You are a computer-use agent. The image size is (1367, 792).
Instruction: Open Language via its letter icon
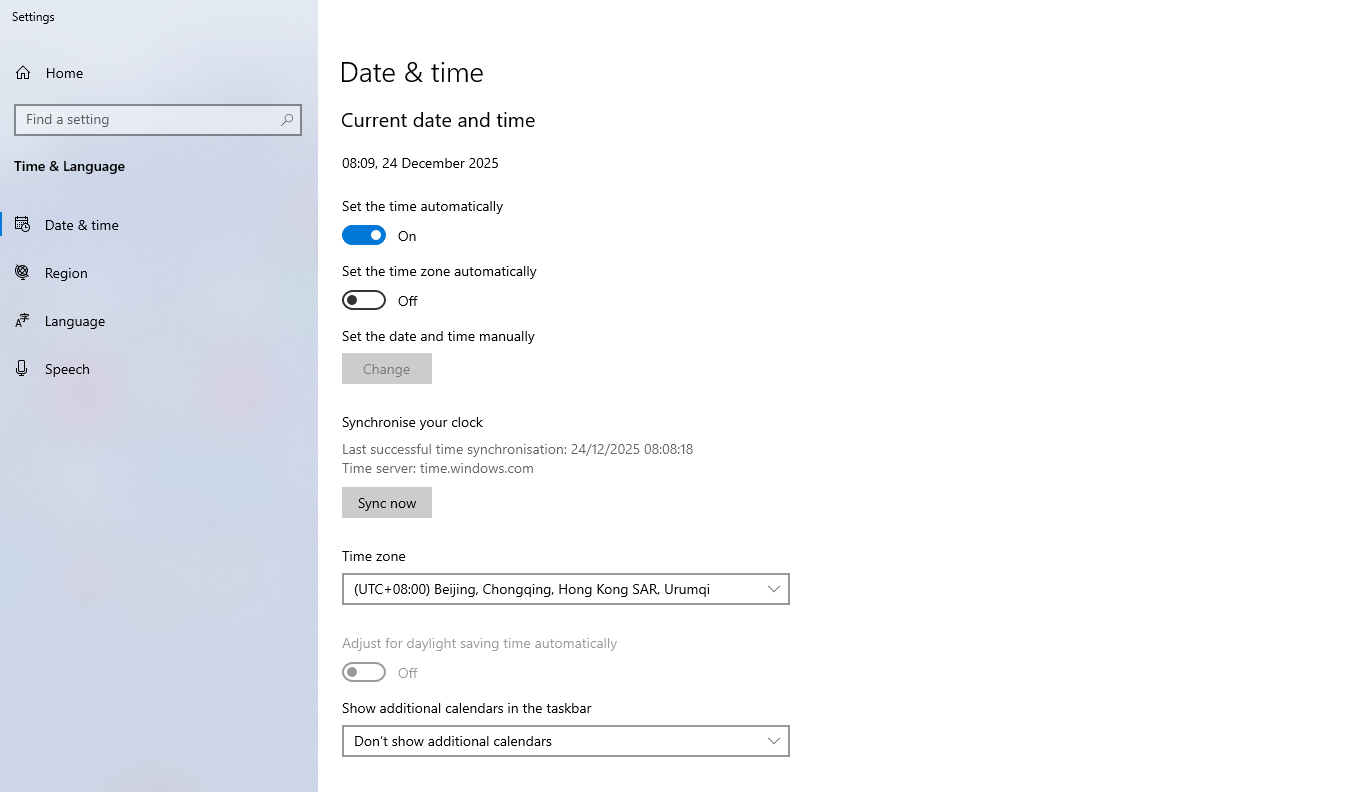point(22,321)
